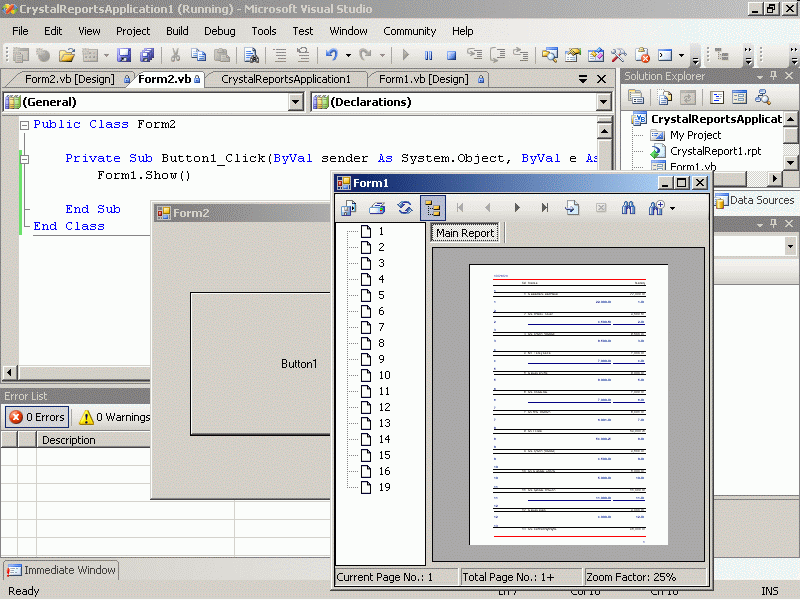
Task: Open the Undo history dropdown arrow
Action: click(348, 55)
